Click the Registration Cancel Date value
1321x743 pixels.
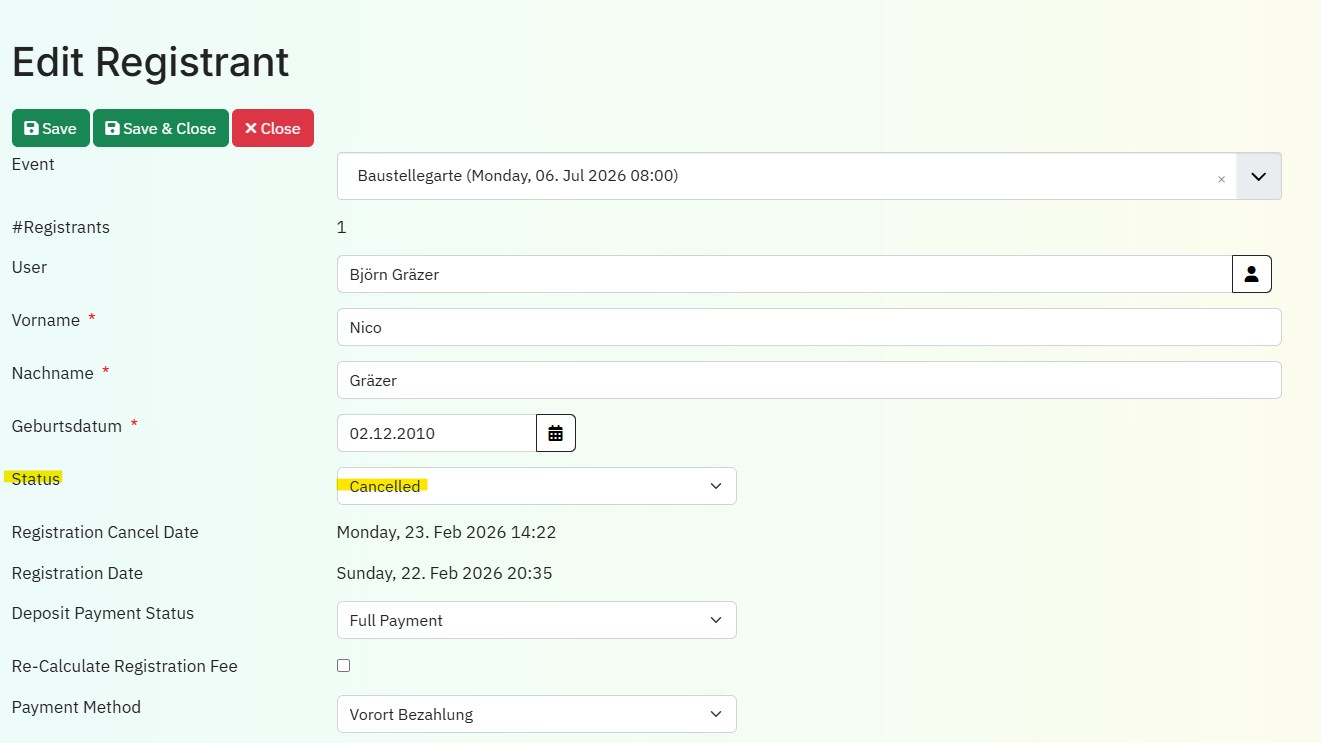[446, 532]
